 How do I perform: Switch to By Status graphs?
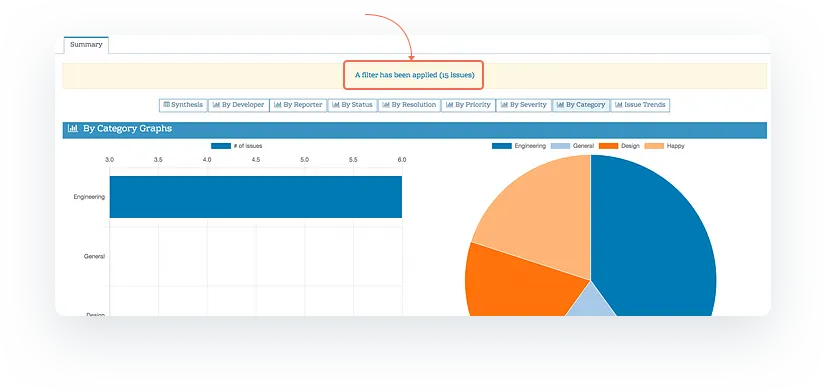pos(352,105)
